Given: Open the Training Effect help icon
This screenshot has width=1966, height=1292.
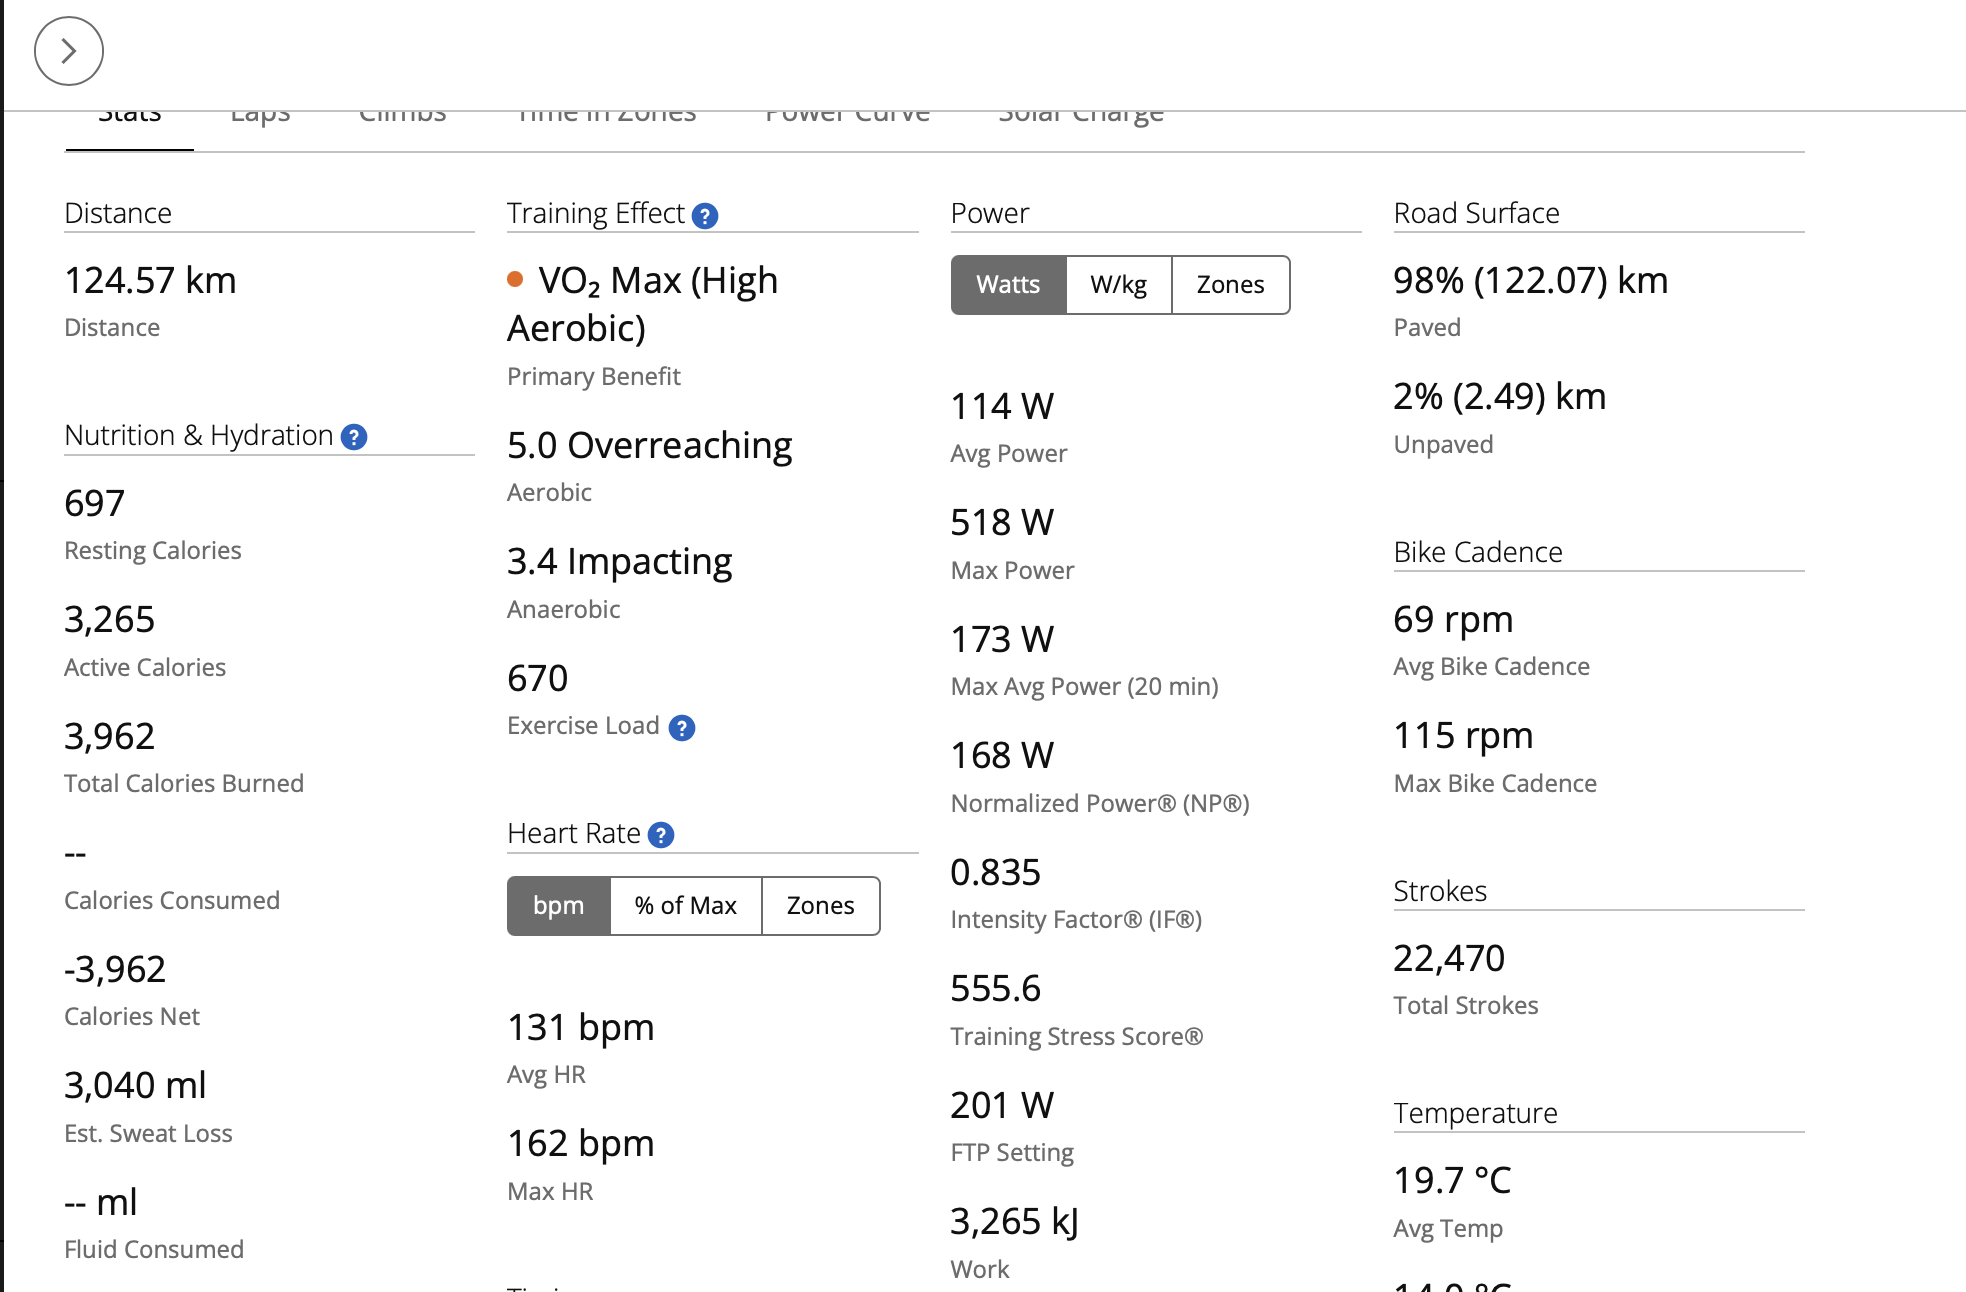Looking at the screenshot, I should click(705, 216).
